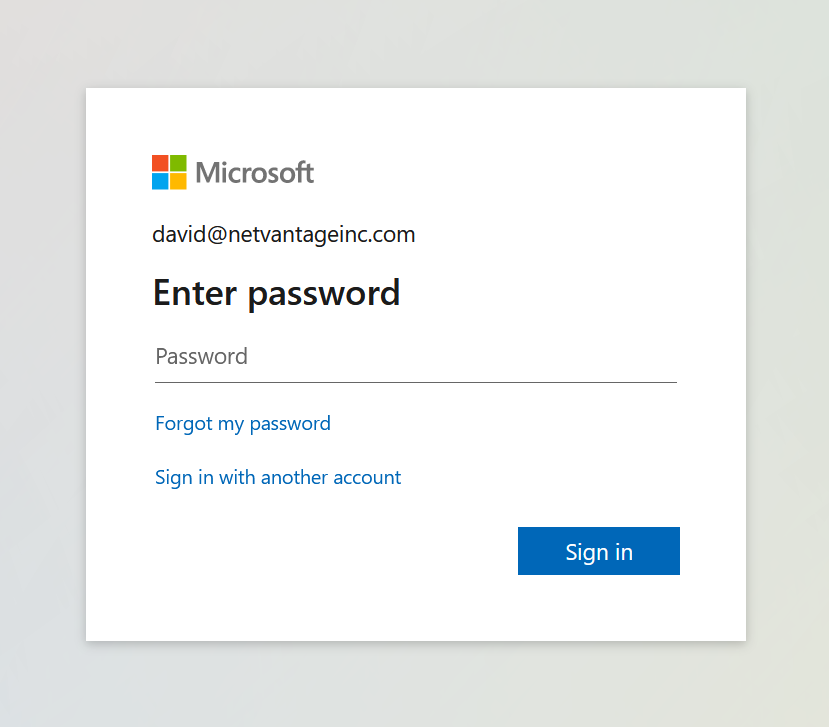The image size is (830, 728).
Task: Focus the Password input field
Action: click(415, 357)
